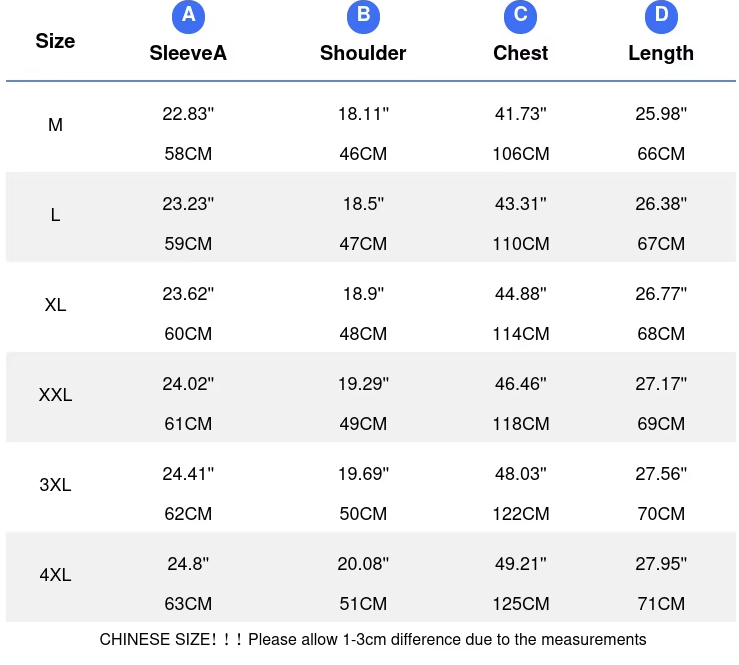Click the Chest column heading

[x=520, y=53]
